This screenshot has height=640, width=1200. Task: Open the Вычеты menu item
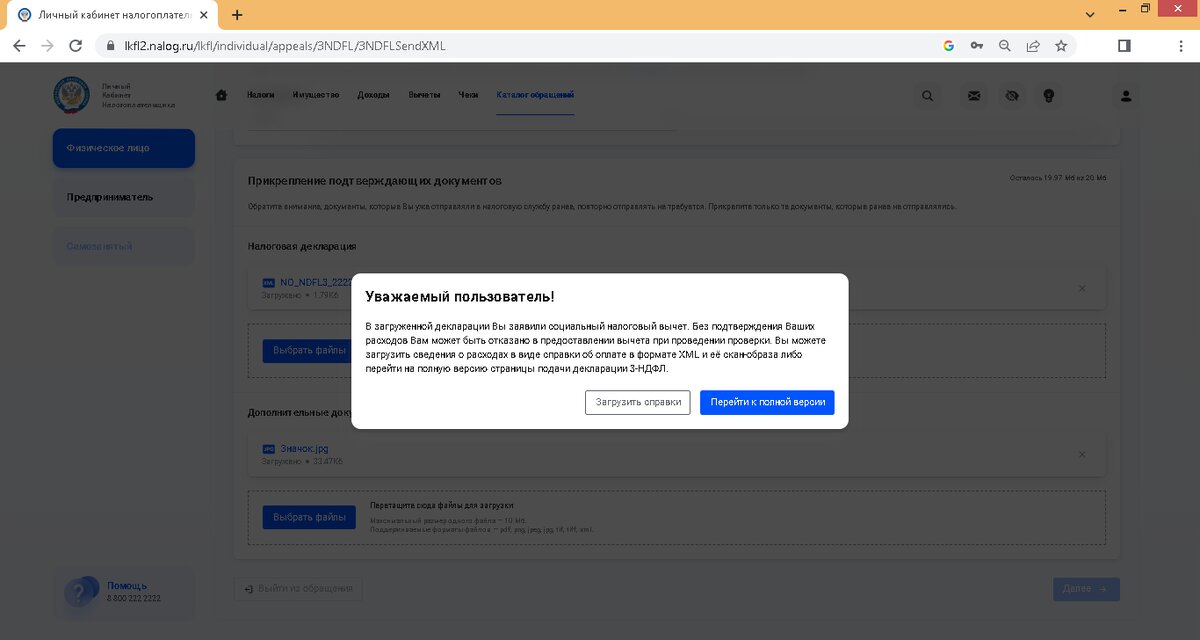(424, 95)
